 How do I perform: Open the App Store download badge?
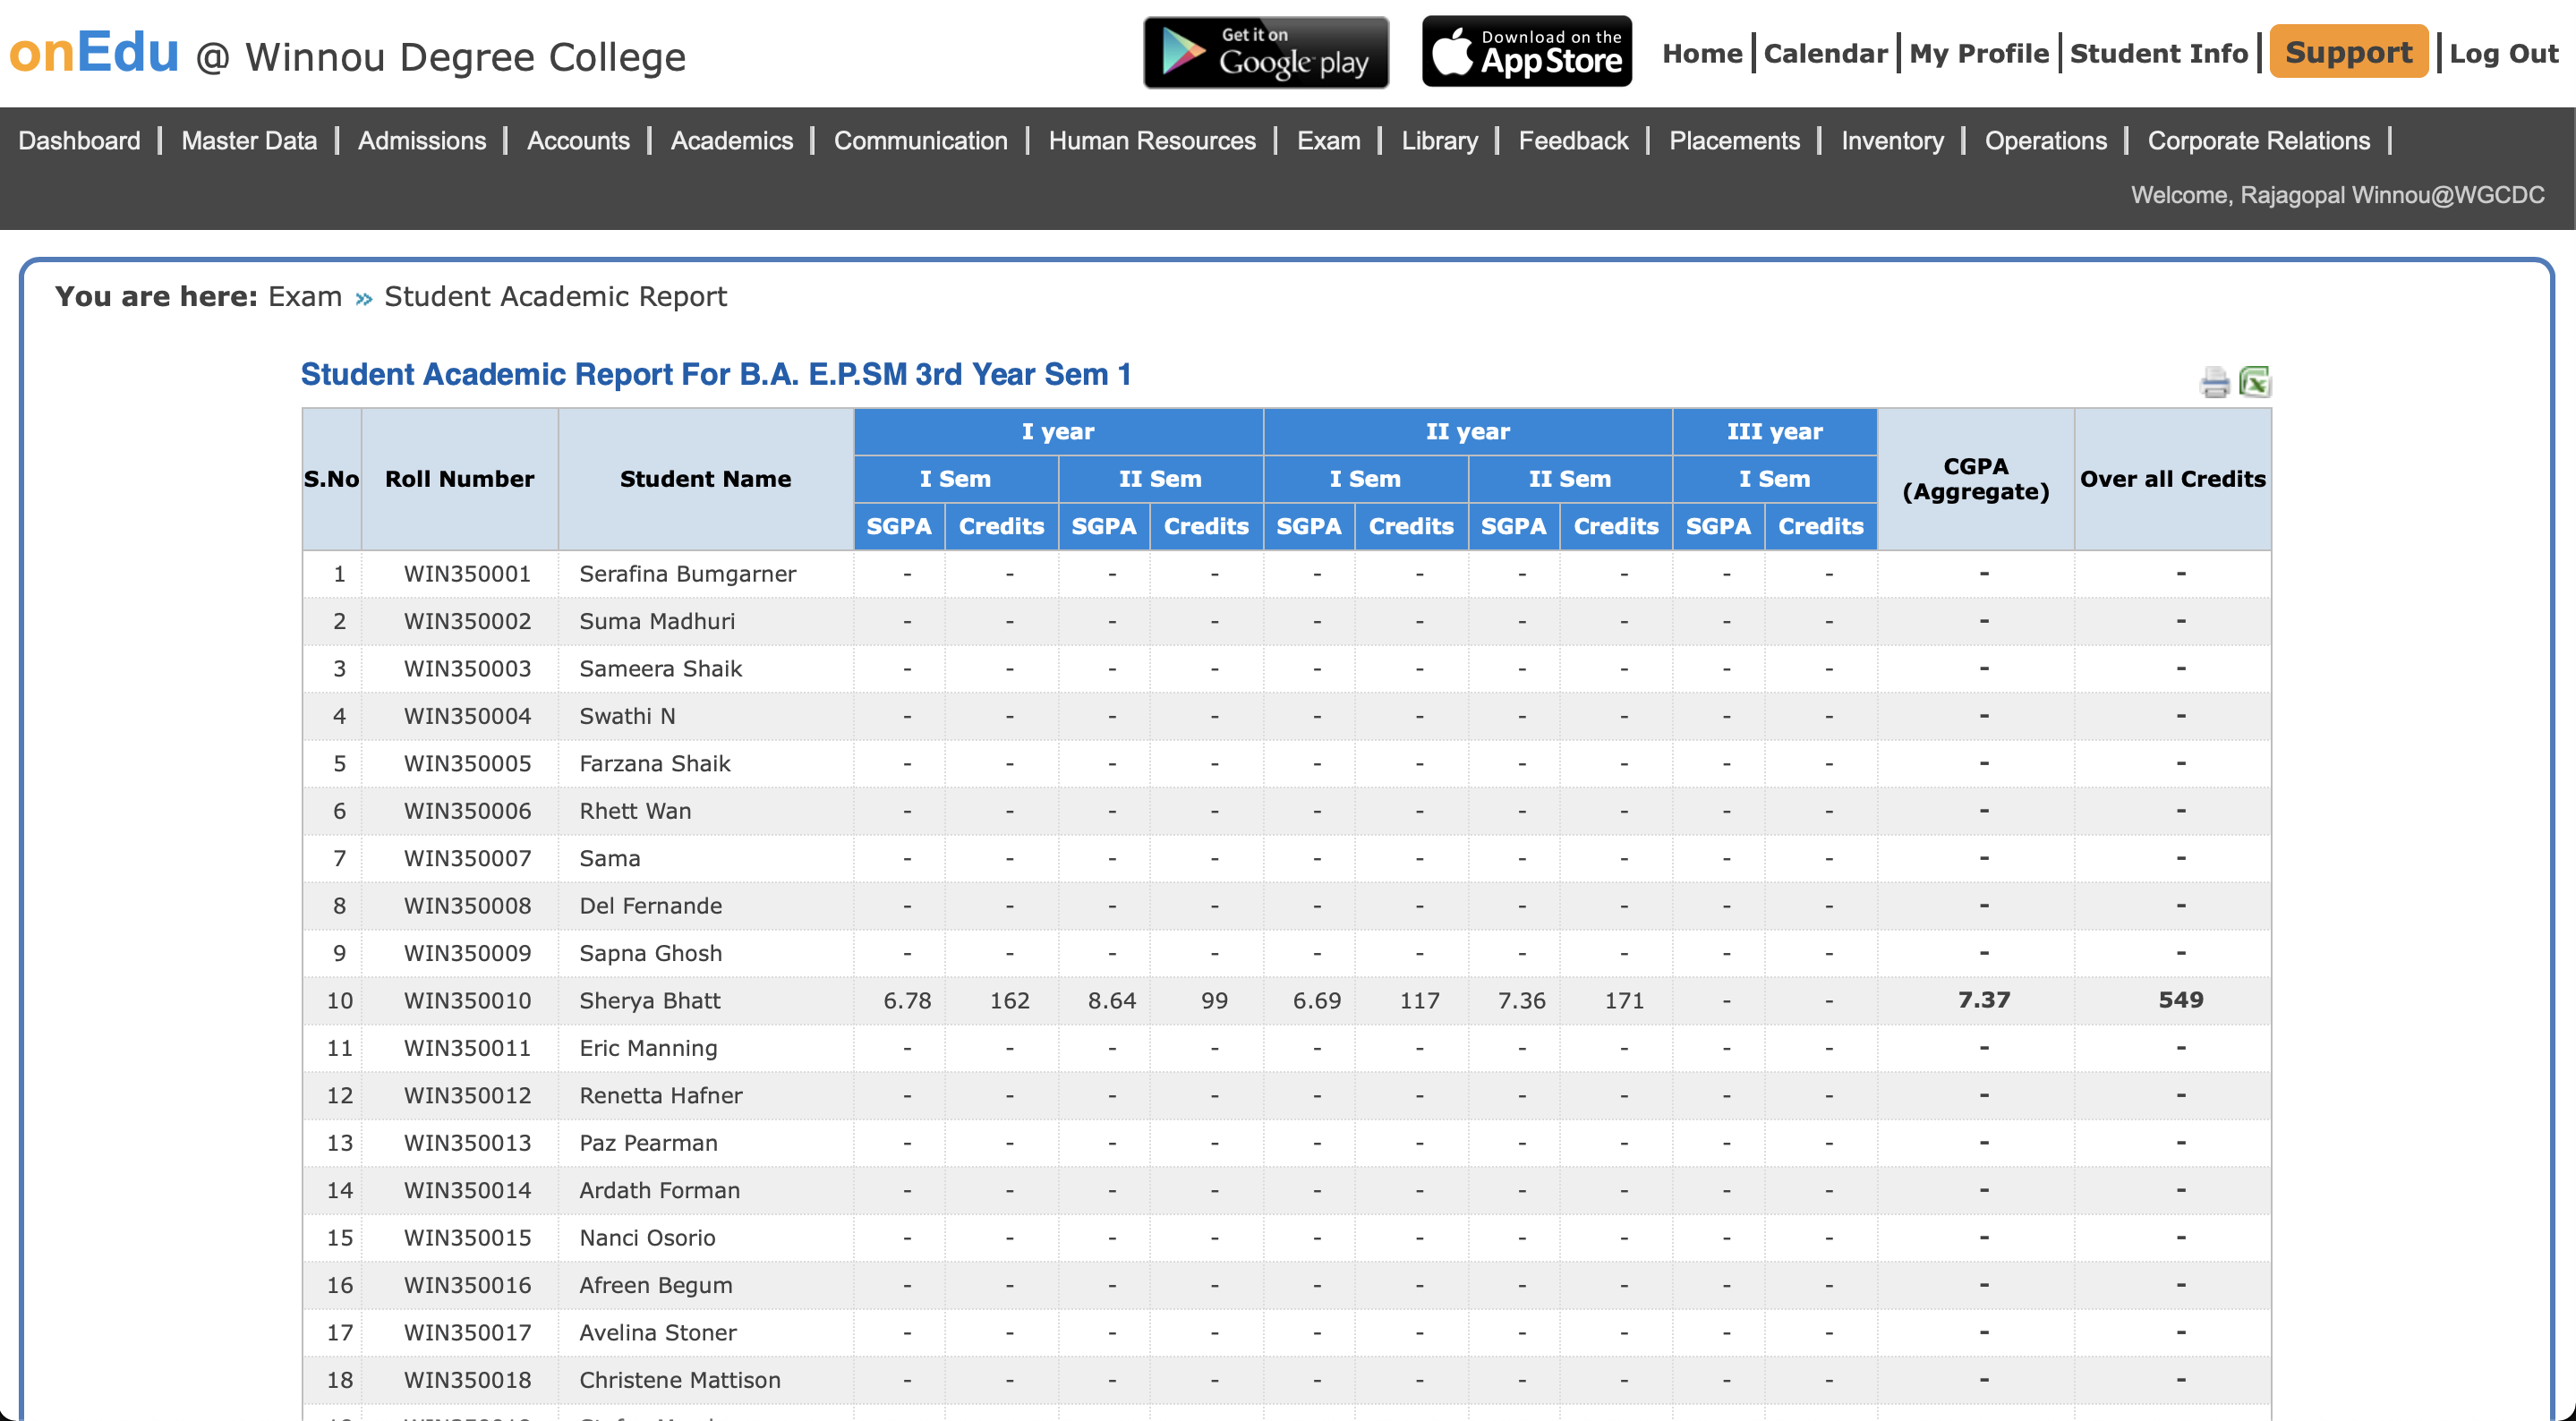click(1527, 52)
